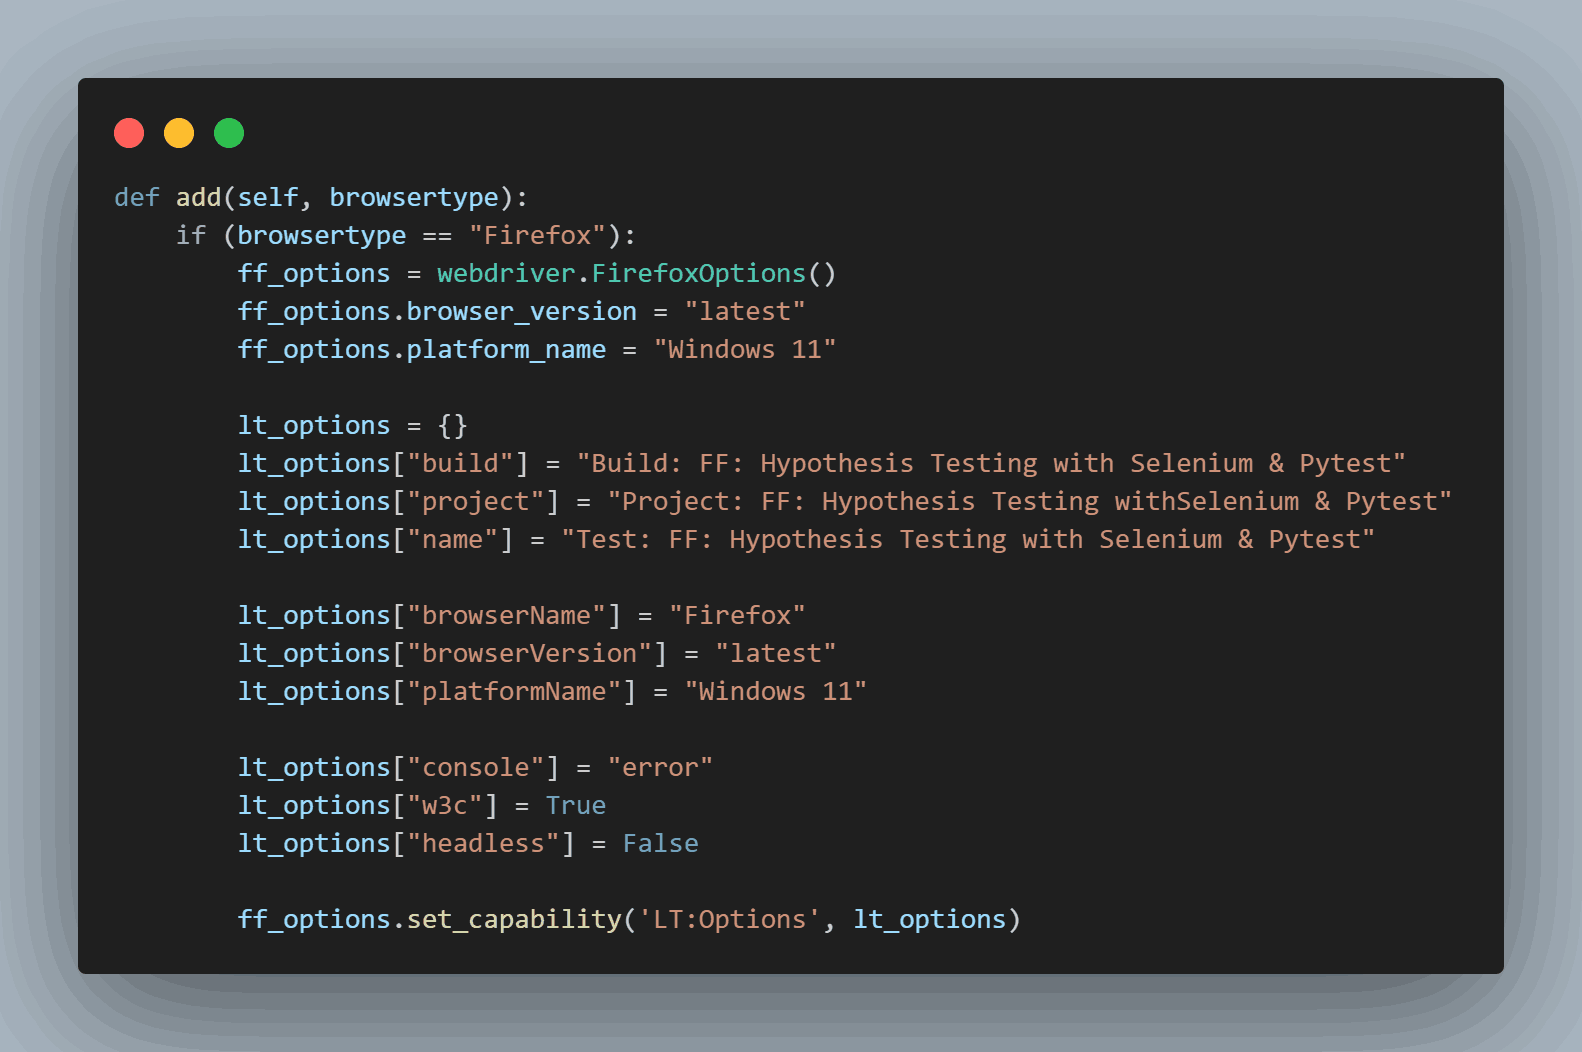
Task: Click the "ff_options.browser_version" text
Action: pos(437,311)
